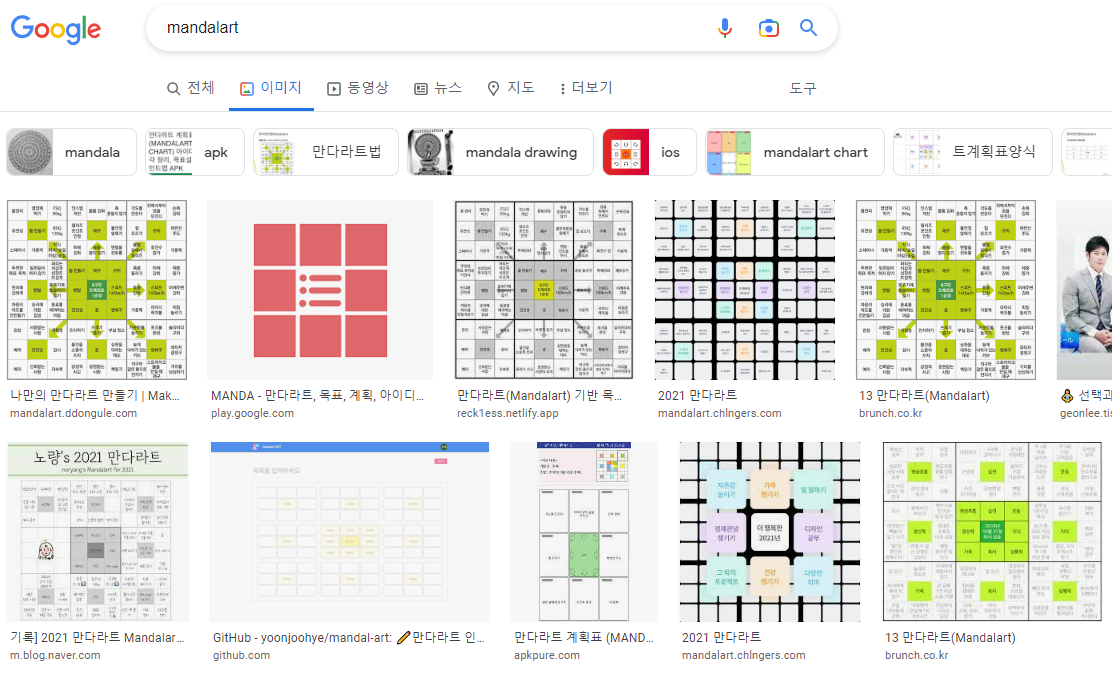This screenshot has width=1112, height=673.
Task: Click MANDA - 만다라트, 목표 title link
Action: point(317,396)
